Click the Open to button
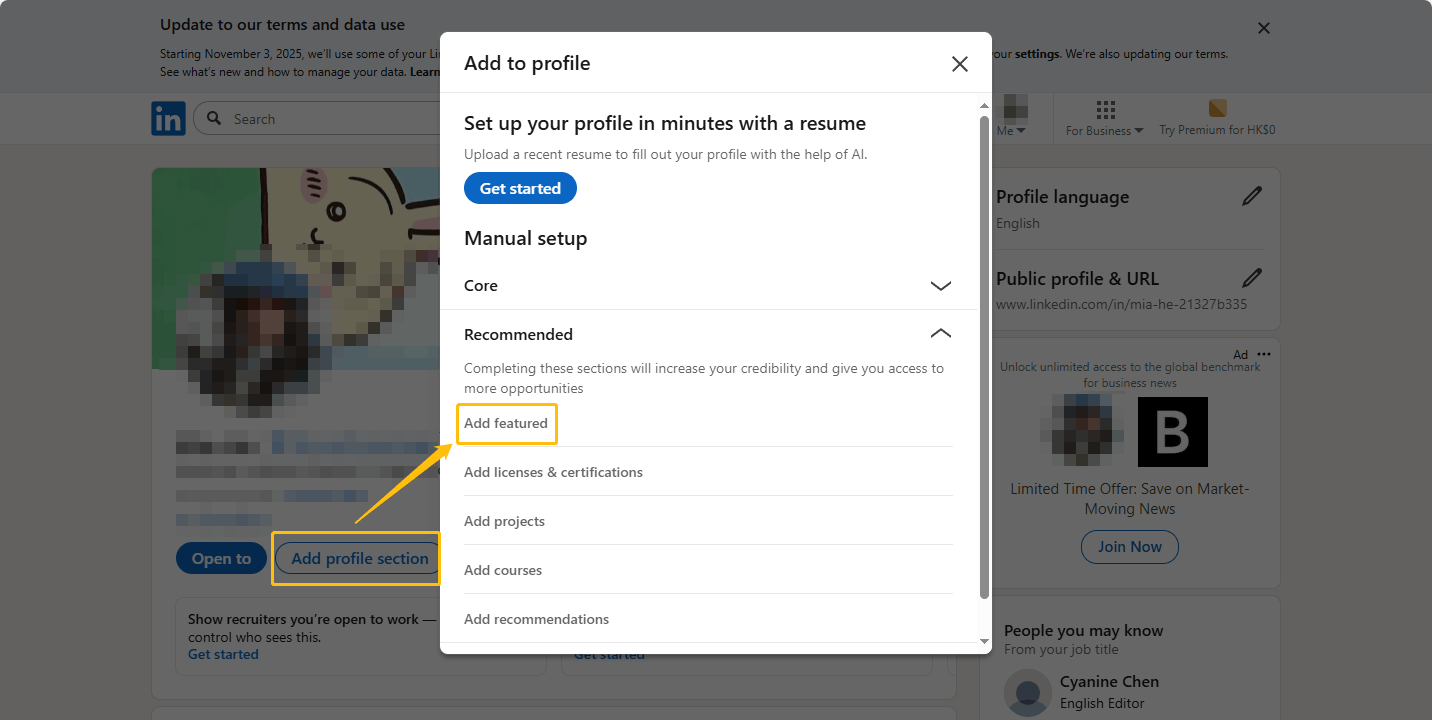 point(221,559)
